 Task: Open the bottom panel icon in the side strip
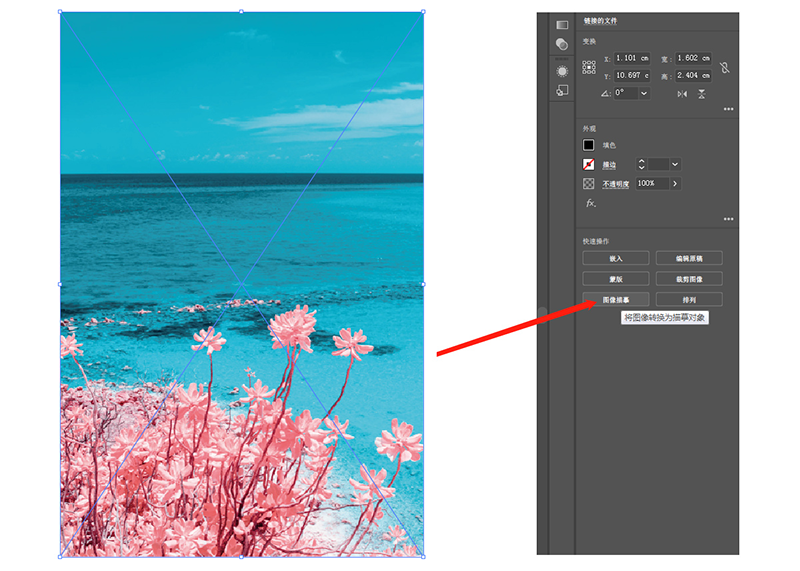tap(562, 91)
